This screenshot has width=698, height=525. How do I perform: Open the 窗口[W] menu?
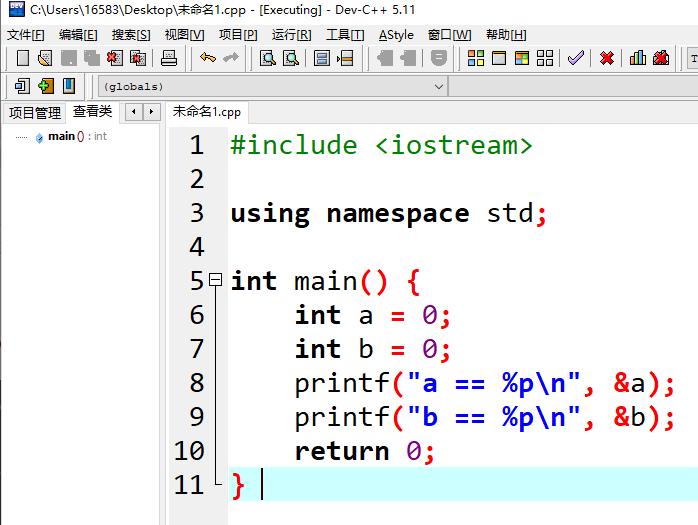click(450, 35)
